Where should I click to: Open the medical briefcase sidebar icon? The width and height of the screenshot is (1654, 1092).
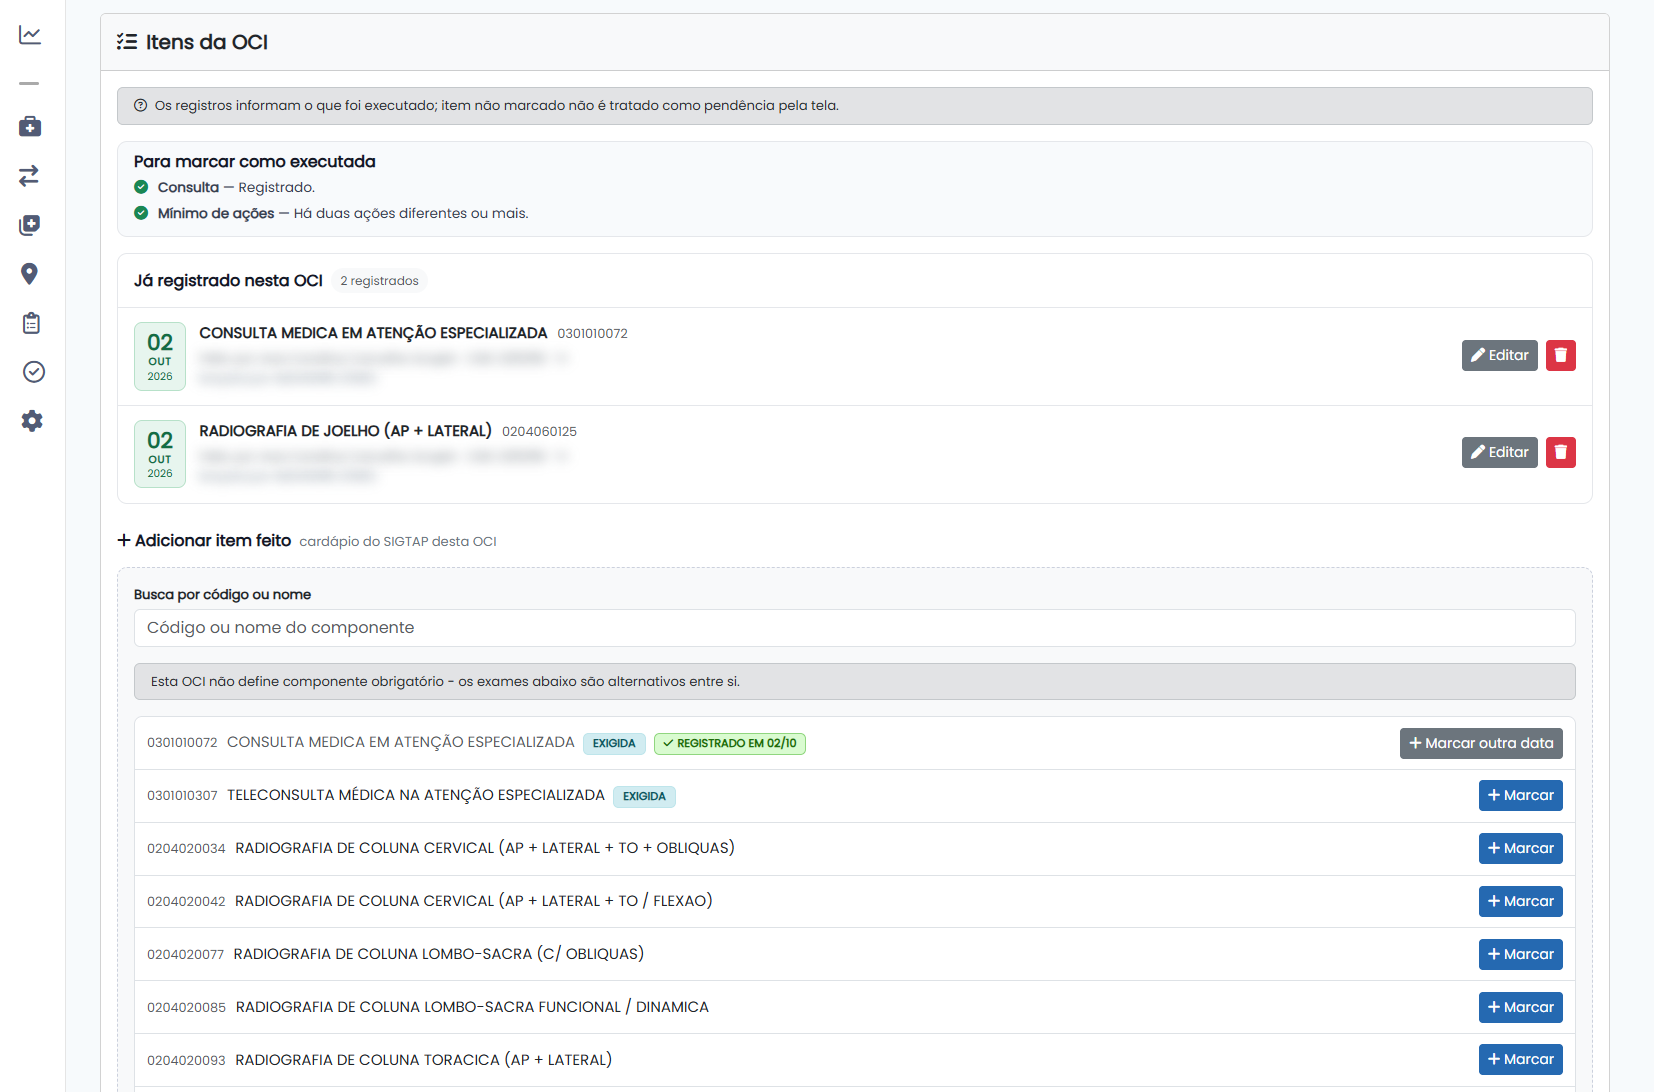[x=30, y=127]
